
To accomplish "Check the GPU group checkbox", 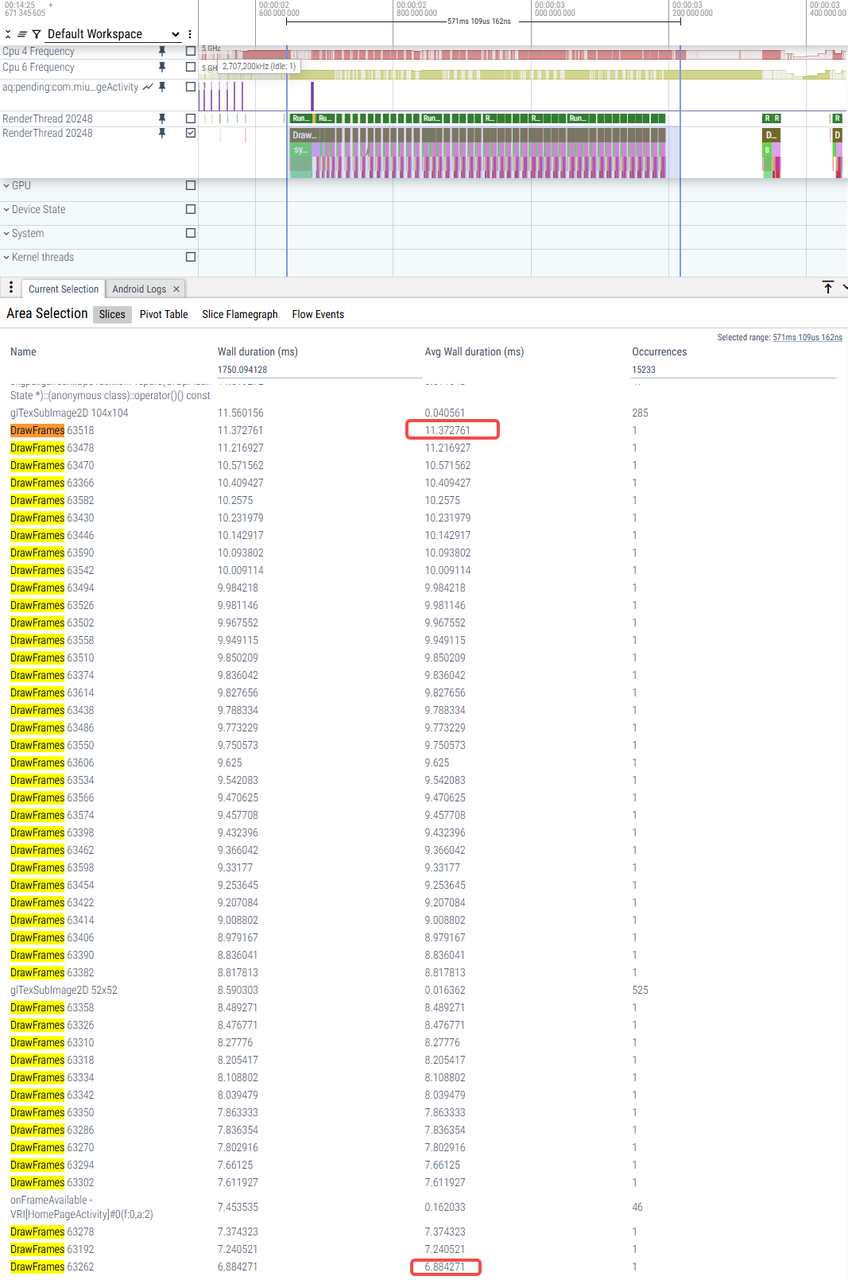I will tap(191, 185).
